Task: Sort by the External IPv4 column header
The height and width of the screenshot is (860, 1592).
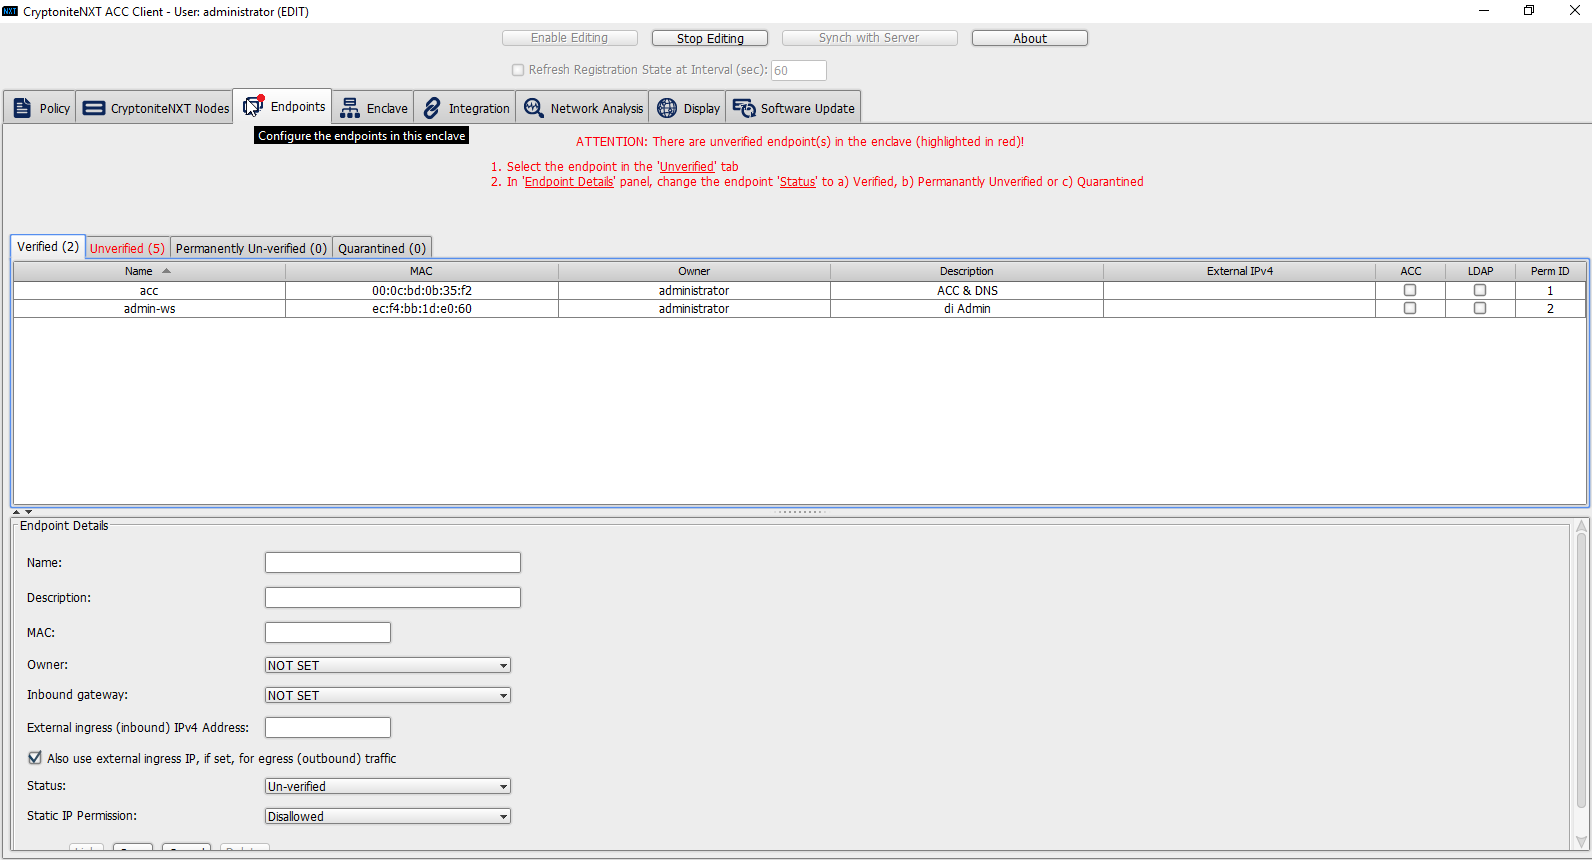Action: pos(1240,271)
